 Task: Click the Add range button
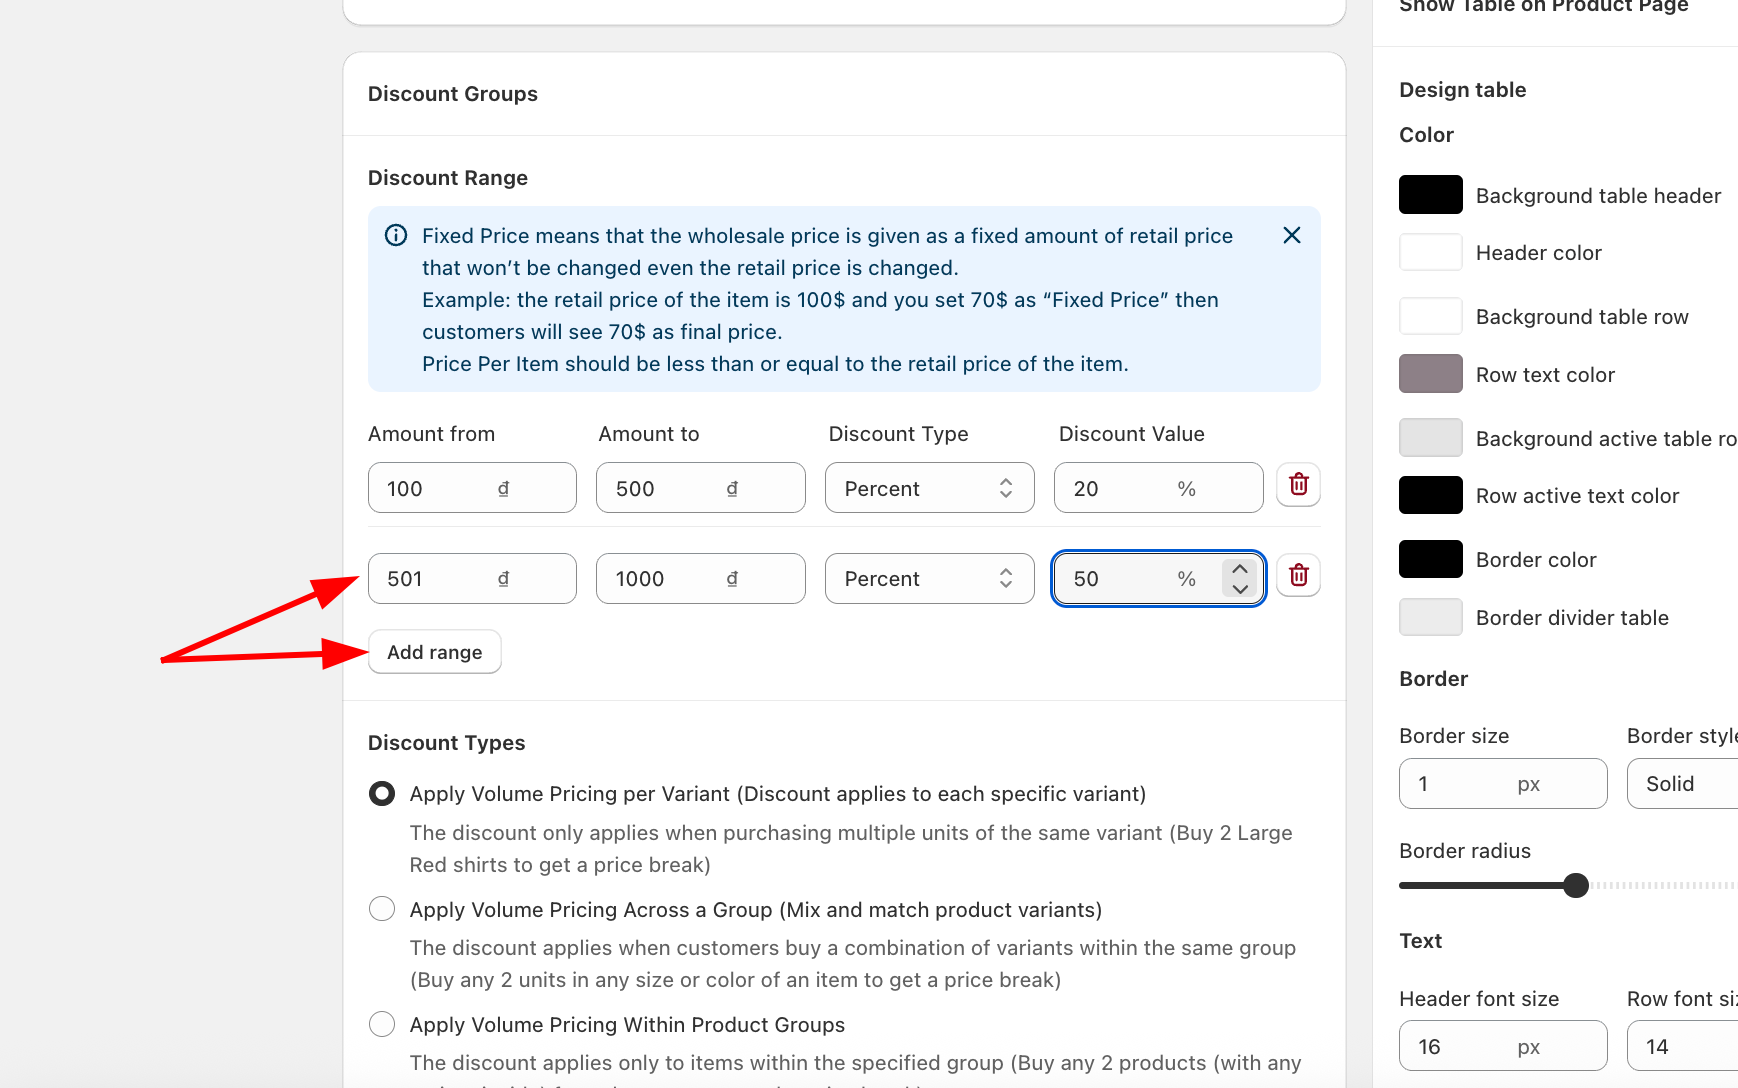434,652
